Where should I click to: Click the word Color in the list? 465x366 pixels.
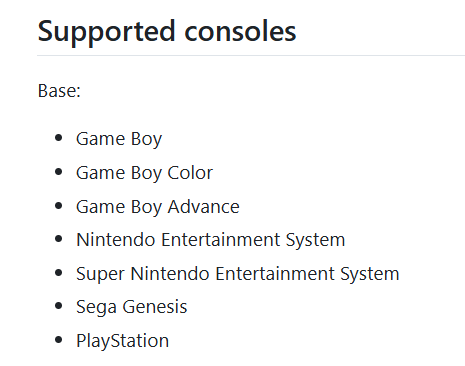pos(190,173)
